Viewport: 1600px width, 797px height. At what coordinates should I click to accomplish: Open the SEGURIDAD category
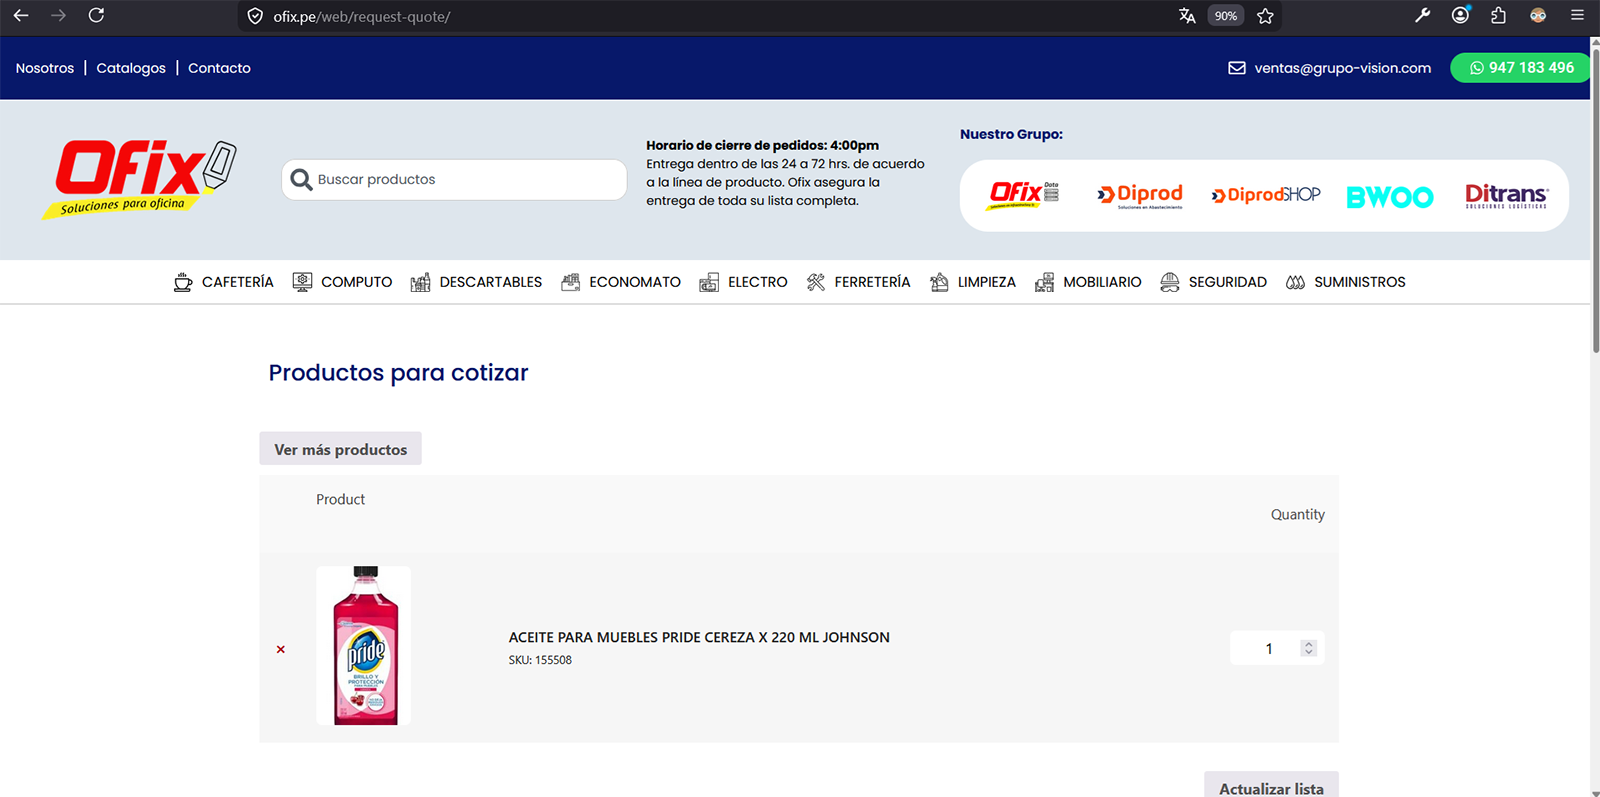click(x=1213, y=282)
